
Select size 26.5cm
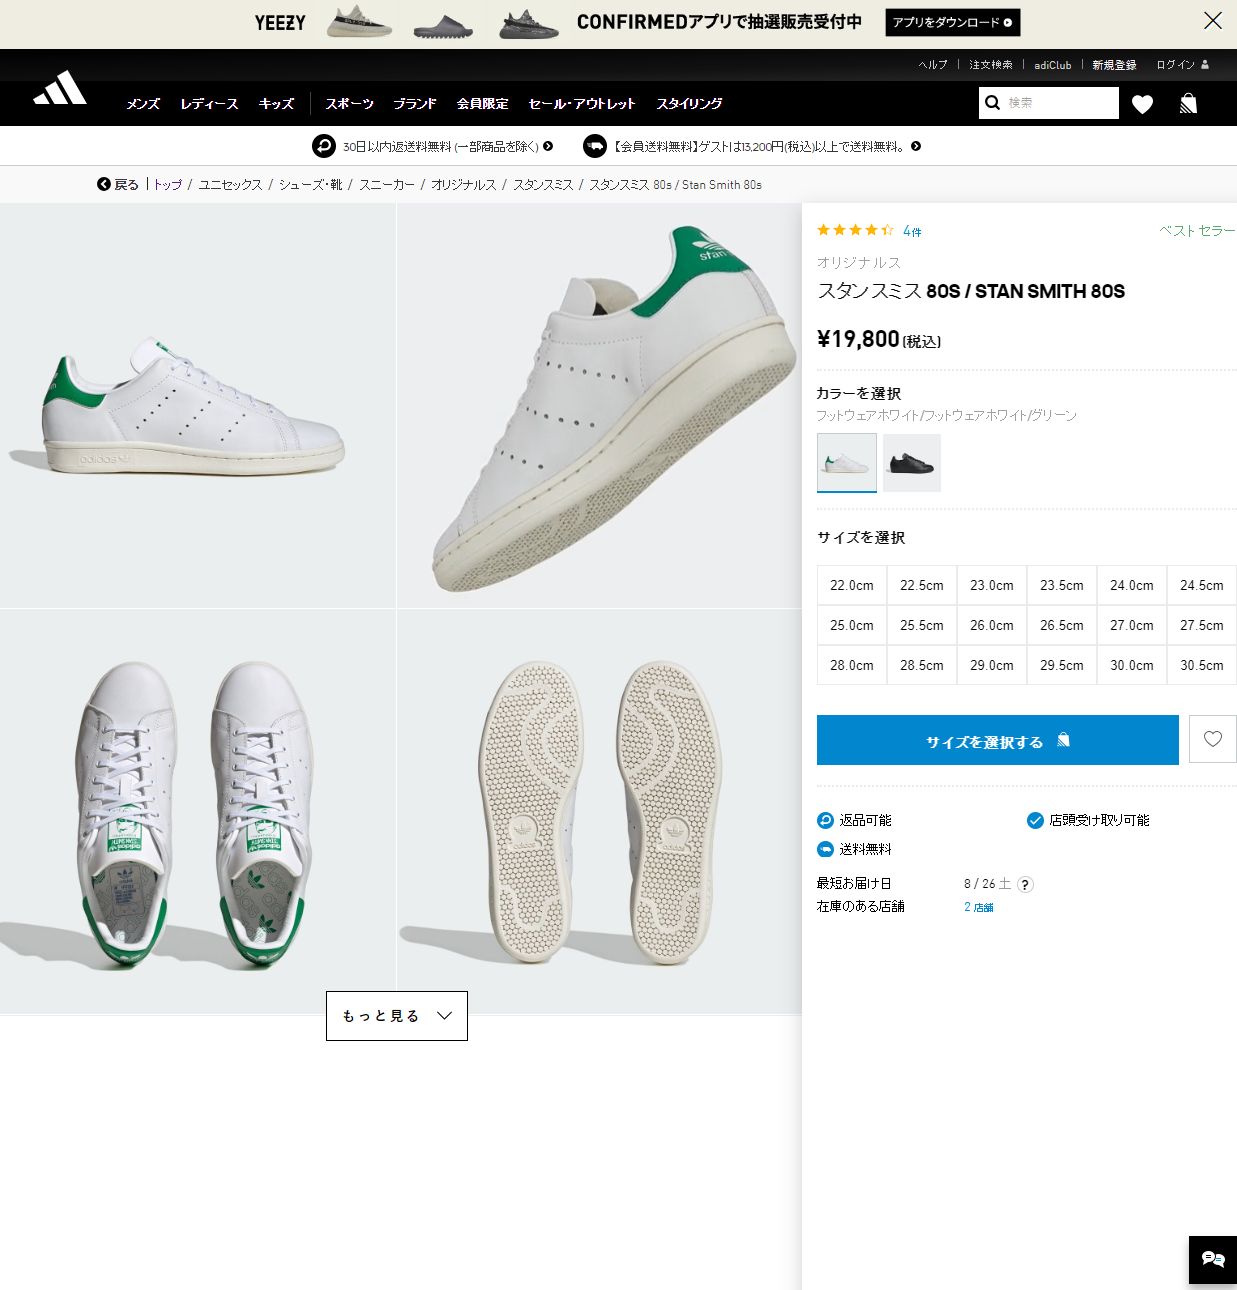click(x=1061, y=626)
